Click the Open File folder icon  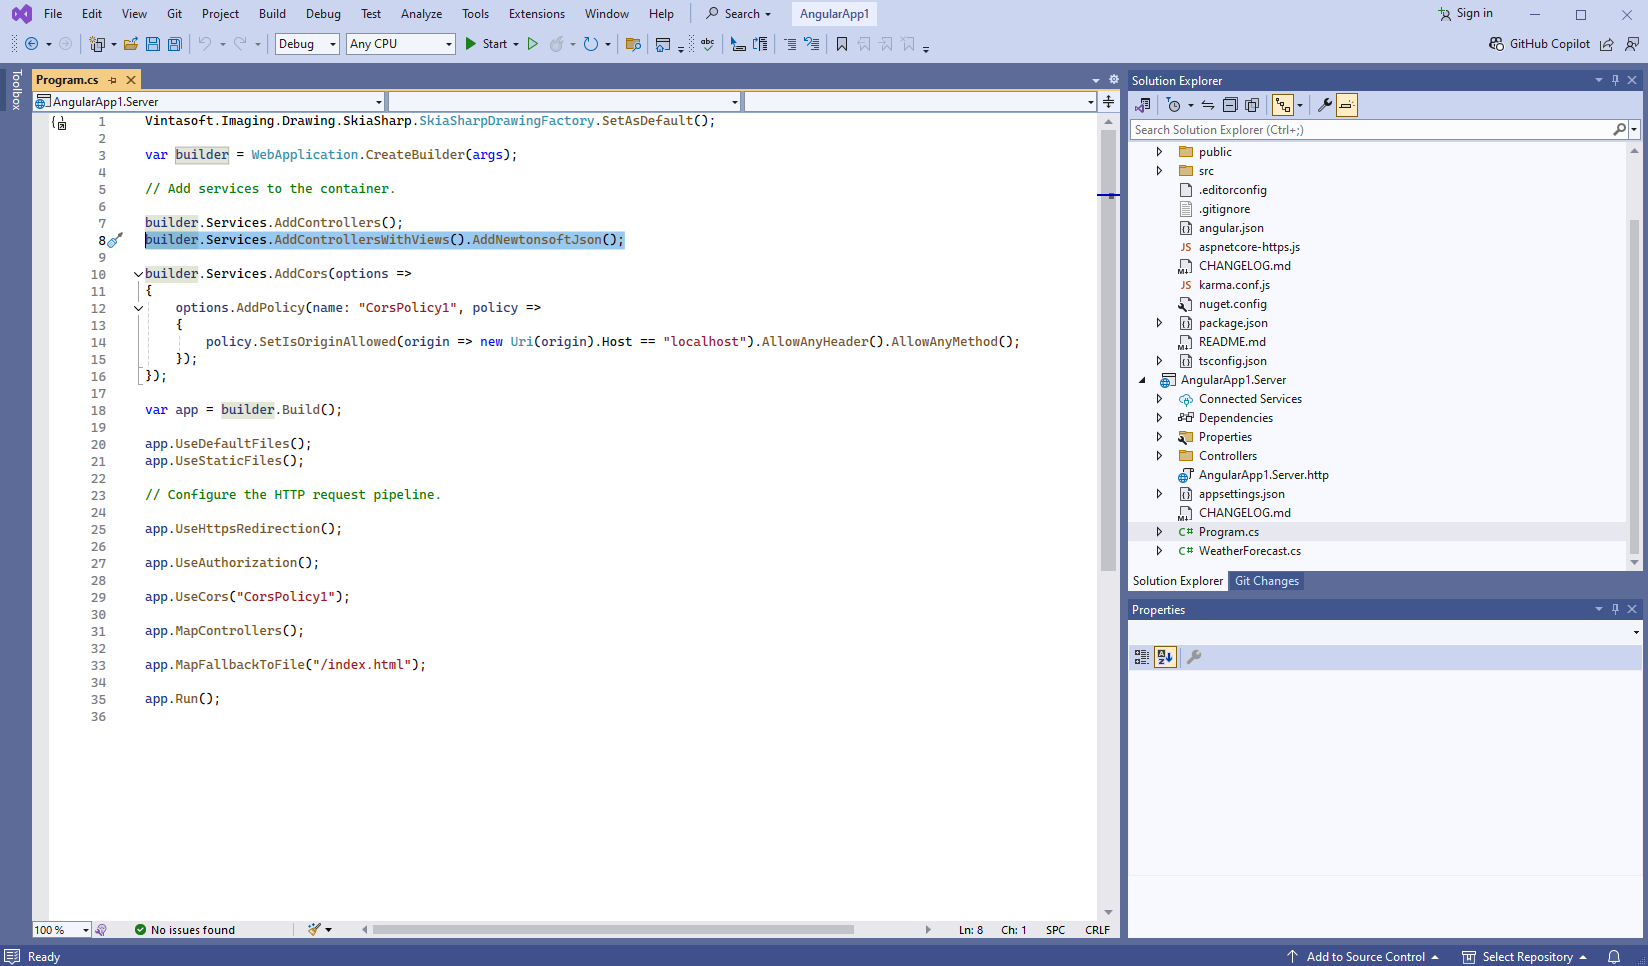(x=130, y=44)
